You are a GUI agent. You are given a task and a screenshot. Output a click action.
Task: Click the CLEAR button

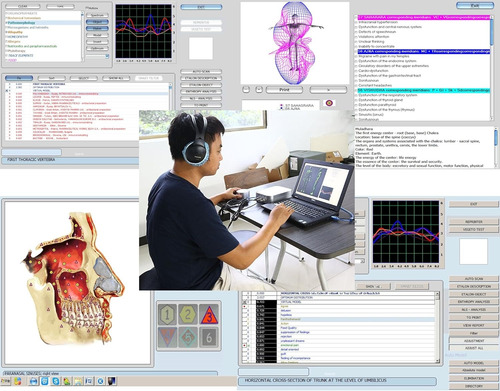(x=23, y=6)
